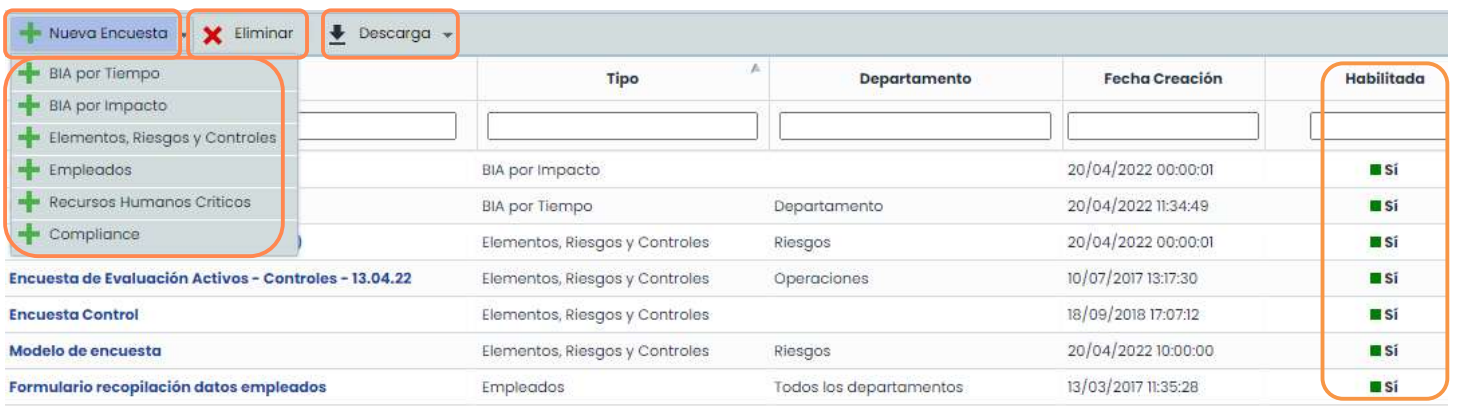Sort by the Tipo column header
Screen dimensions: 1457x406
[x=622, y=79]
